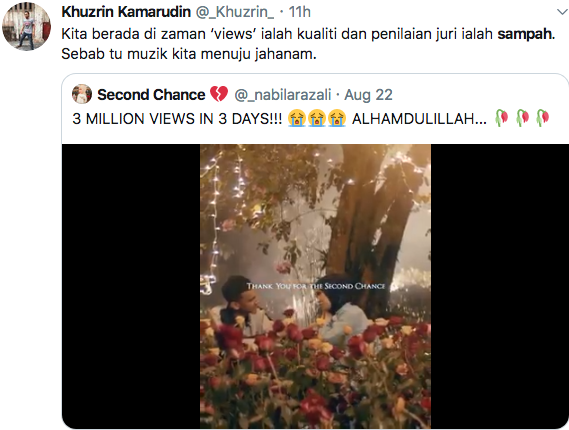
Task: Click the quoted tweet's small avatar
Action: coord(82,94)
